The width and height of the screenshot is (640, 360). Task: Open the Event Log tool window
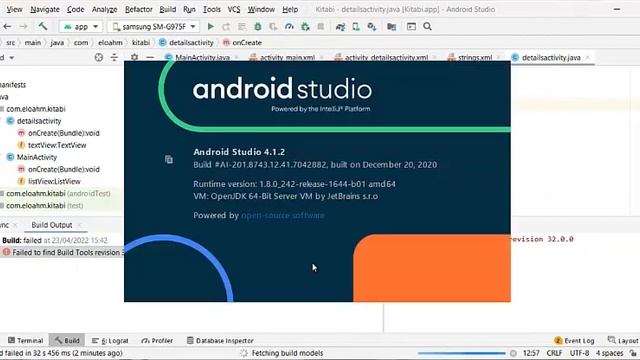[x=574, y=340]
